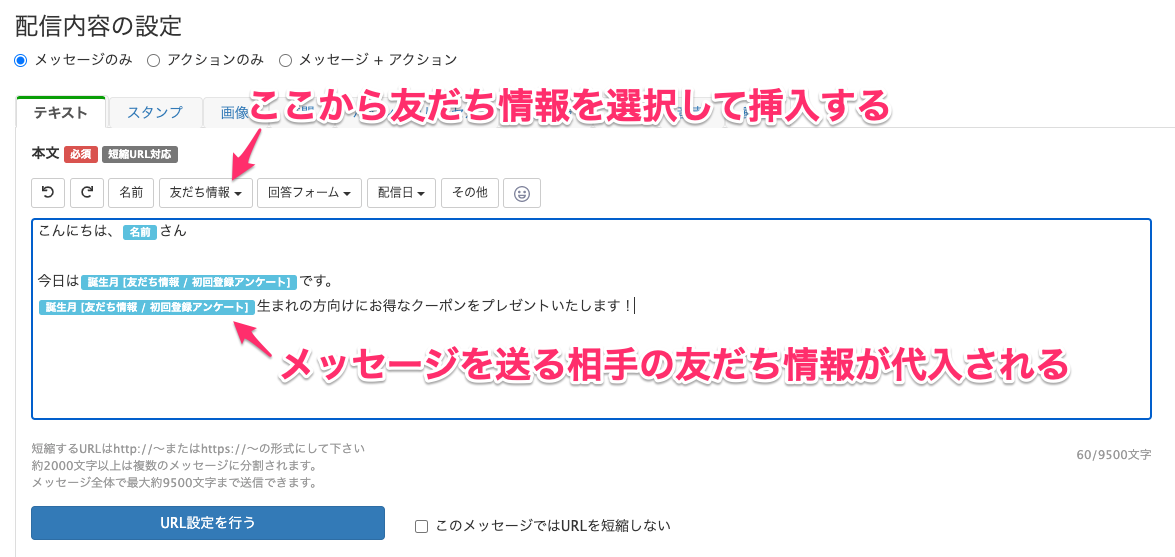1175x557 pixels.
Task: Select メッセージ + アクション radio option
Action: [286, 60]
